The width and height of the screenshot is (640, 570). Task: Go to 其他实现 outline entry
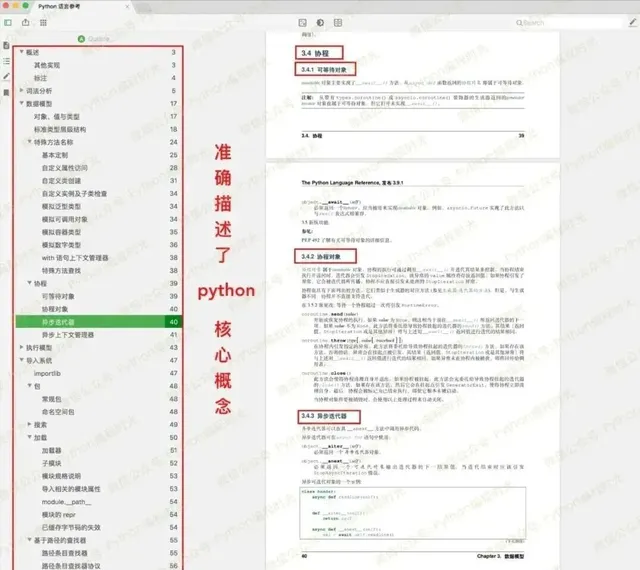[47, 65]
